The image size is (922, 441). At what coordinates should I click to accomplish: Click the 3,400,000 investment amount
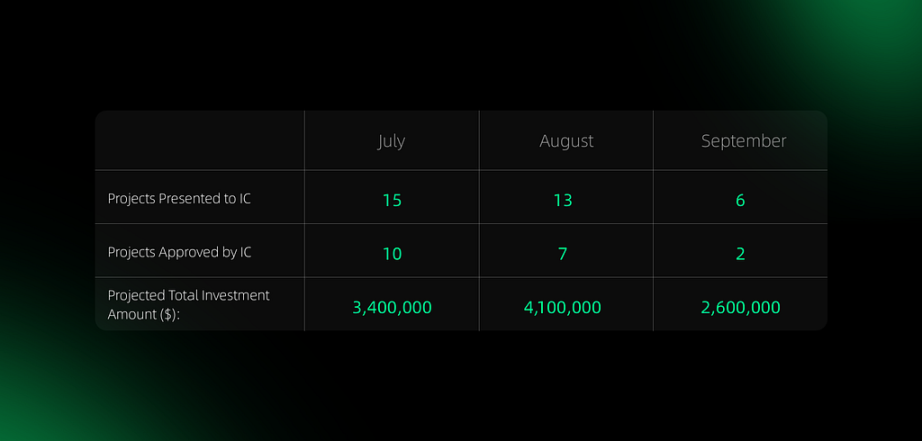click(392, 308)
